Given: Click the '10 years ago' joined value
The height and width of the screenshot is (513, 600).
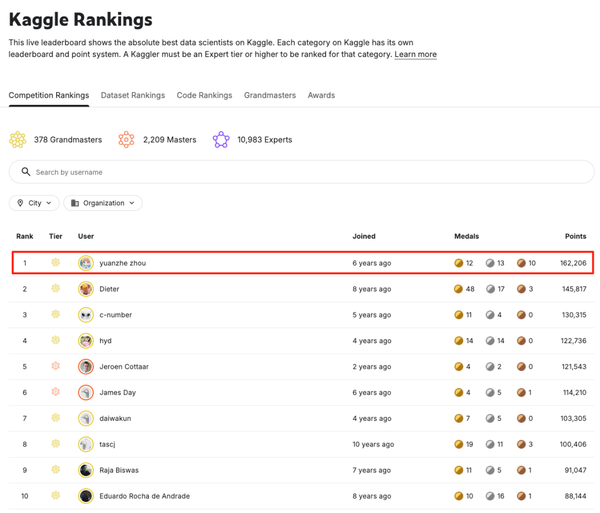Looking at the screenshot, I should click(373, 444).
